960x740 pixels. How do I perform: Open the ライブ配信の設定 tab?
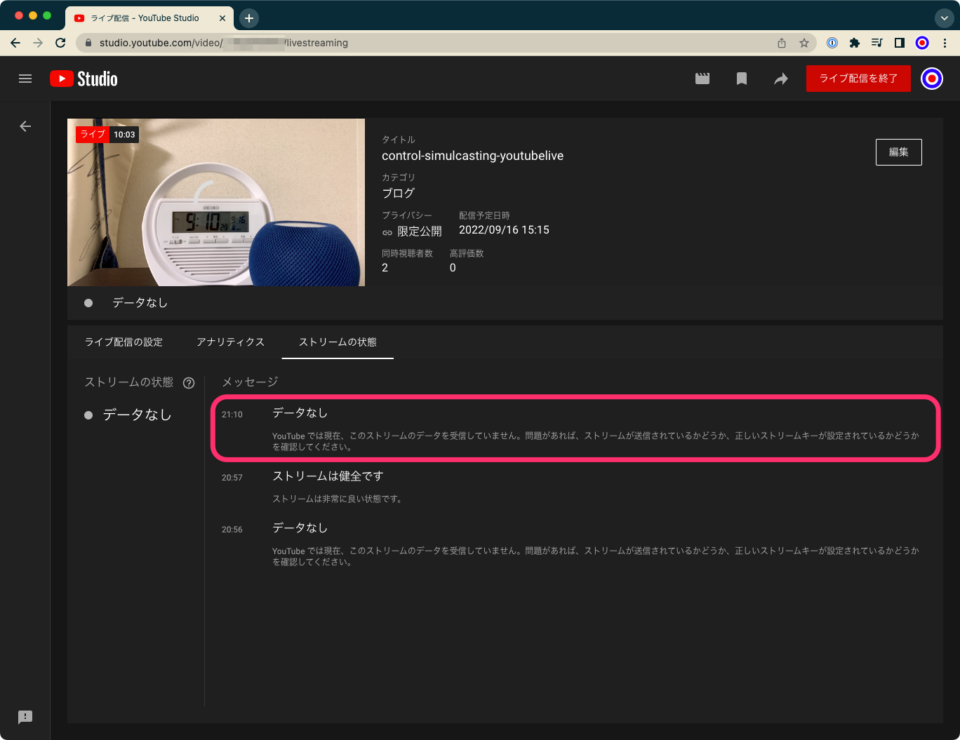coord(122,341)
